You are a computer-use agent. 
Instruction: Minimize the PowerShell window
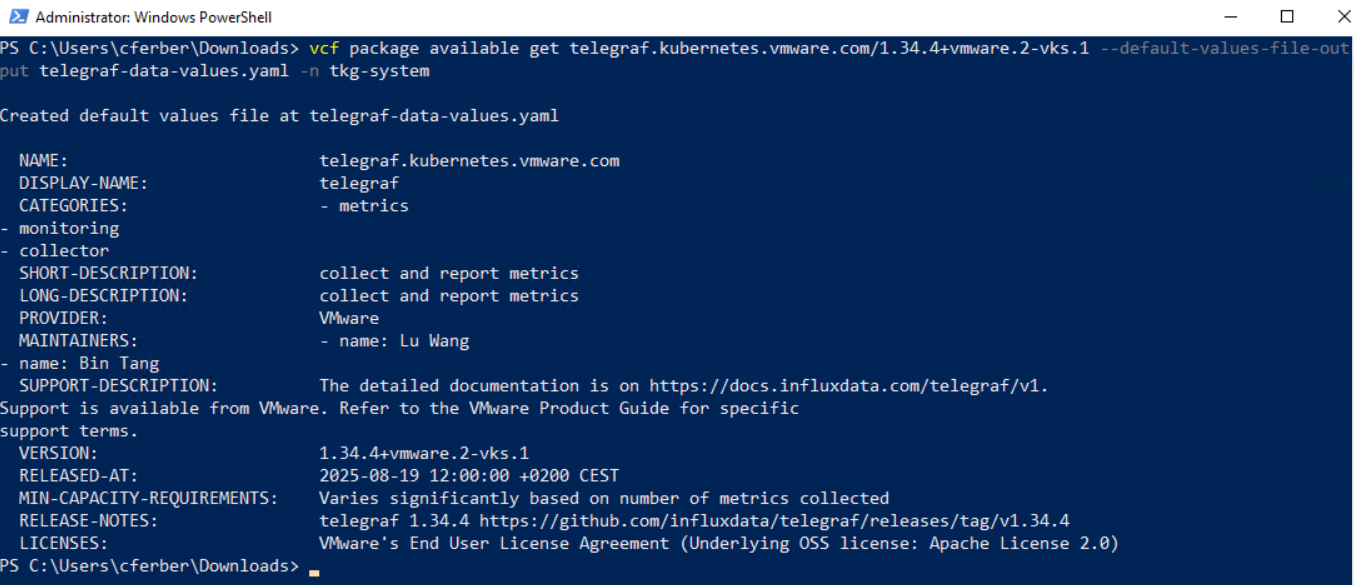[x=1229, y=17]
